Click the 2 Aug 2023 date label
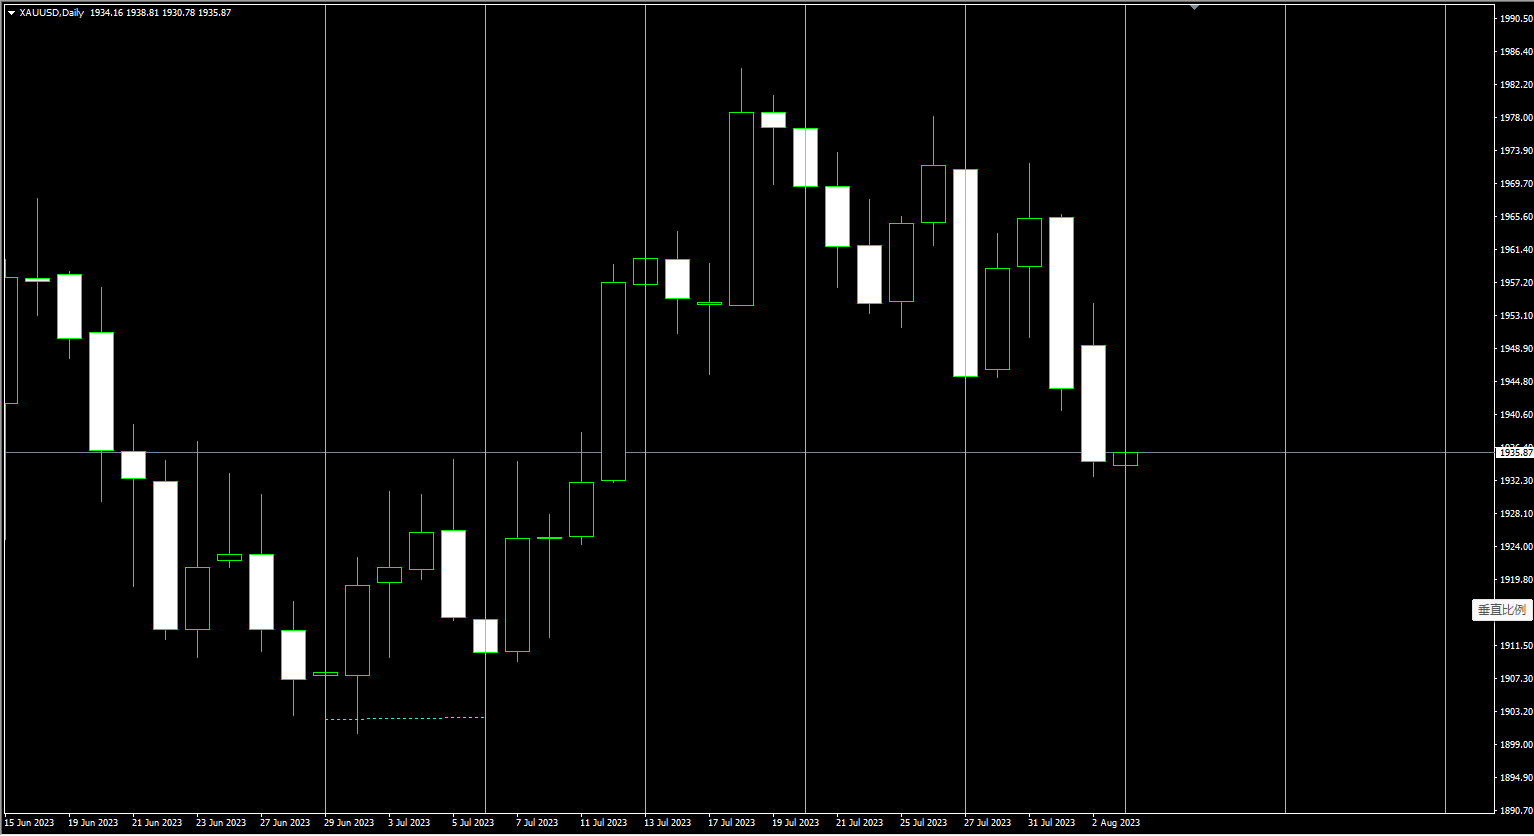Viewport: 1534px width, 836px height. pyautogui.click(x=1115, y=823)
